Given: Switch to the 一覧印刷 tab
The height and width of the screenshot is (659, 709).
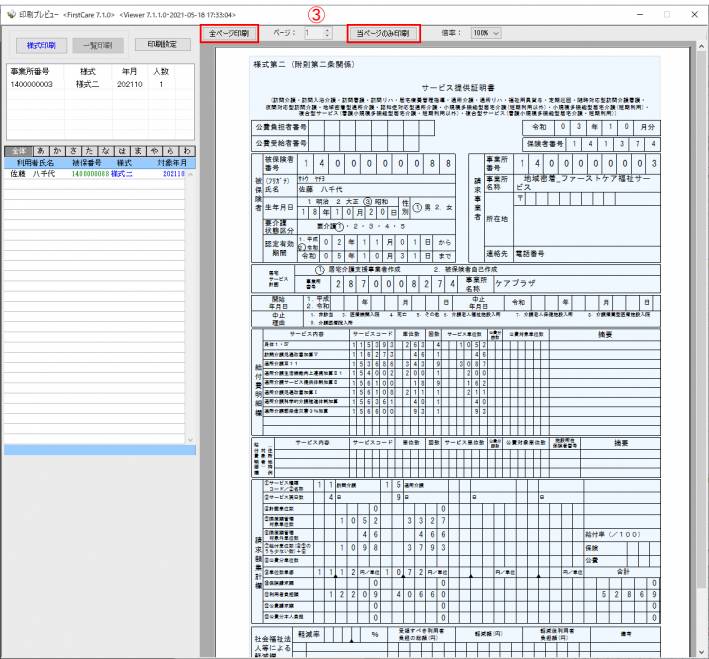Looking at the screenshot, I should (99, 46).
